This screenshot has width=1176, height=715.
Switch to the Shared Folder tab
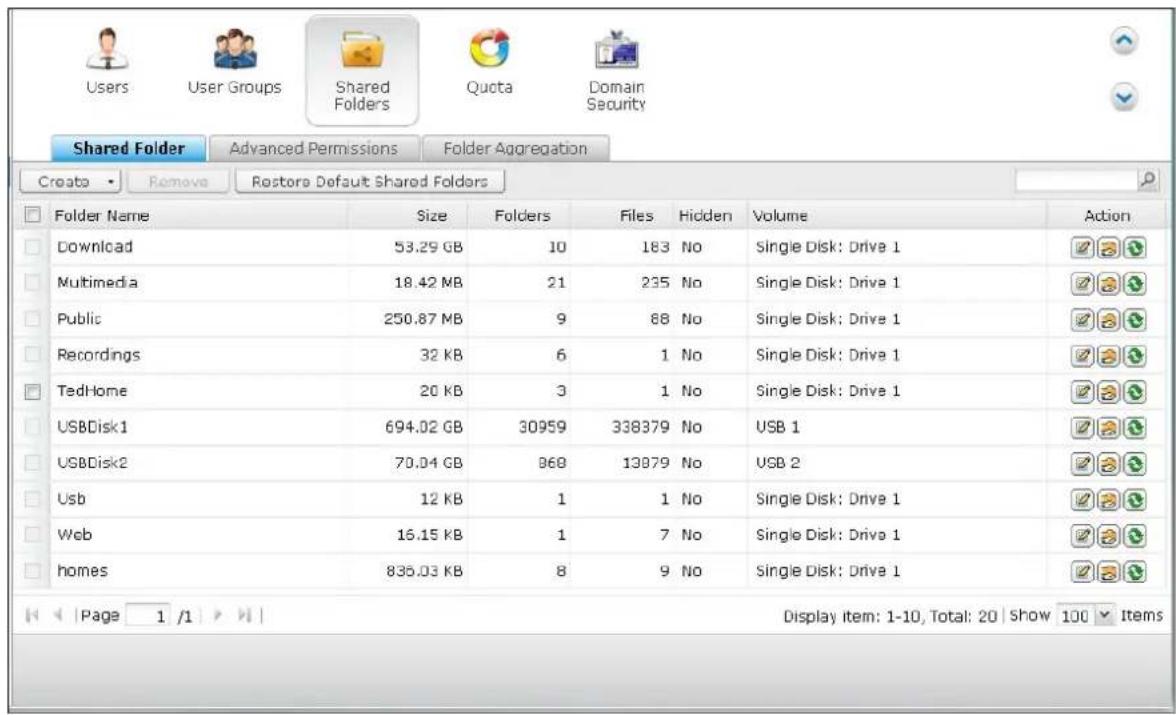(128, 149)
